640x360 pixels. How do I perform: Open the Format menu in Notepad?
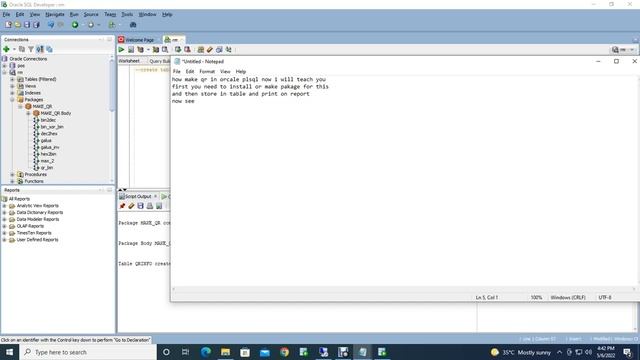click(207, 71)
